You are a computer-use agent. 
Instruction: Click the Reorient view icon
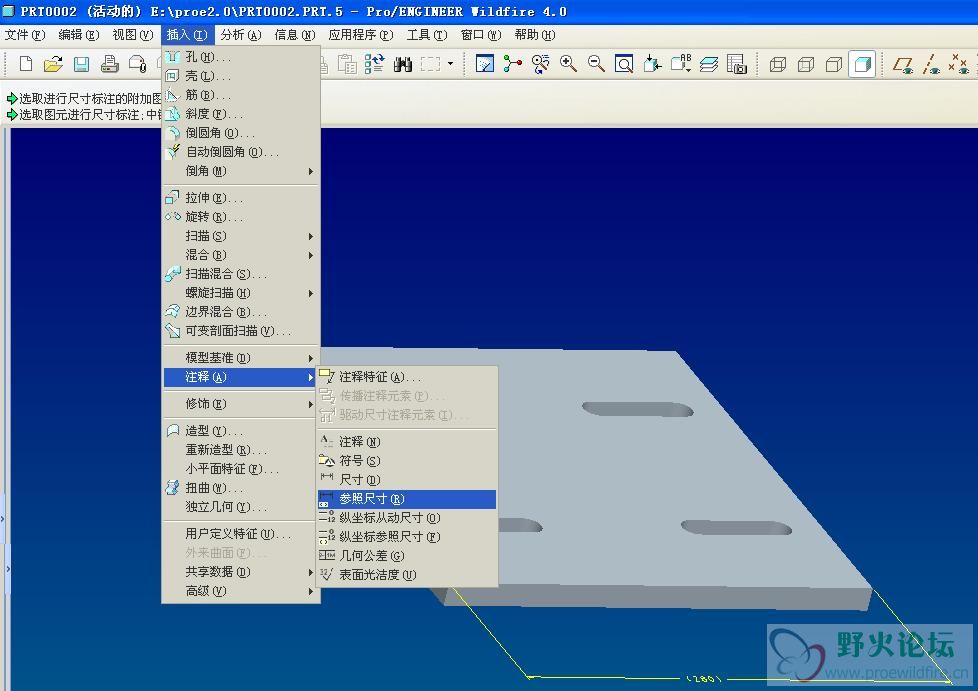[x=652, y=64]
